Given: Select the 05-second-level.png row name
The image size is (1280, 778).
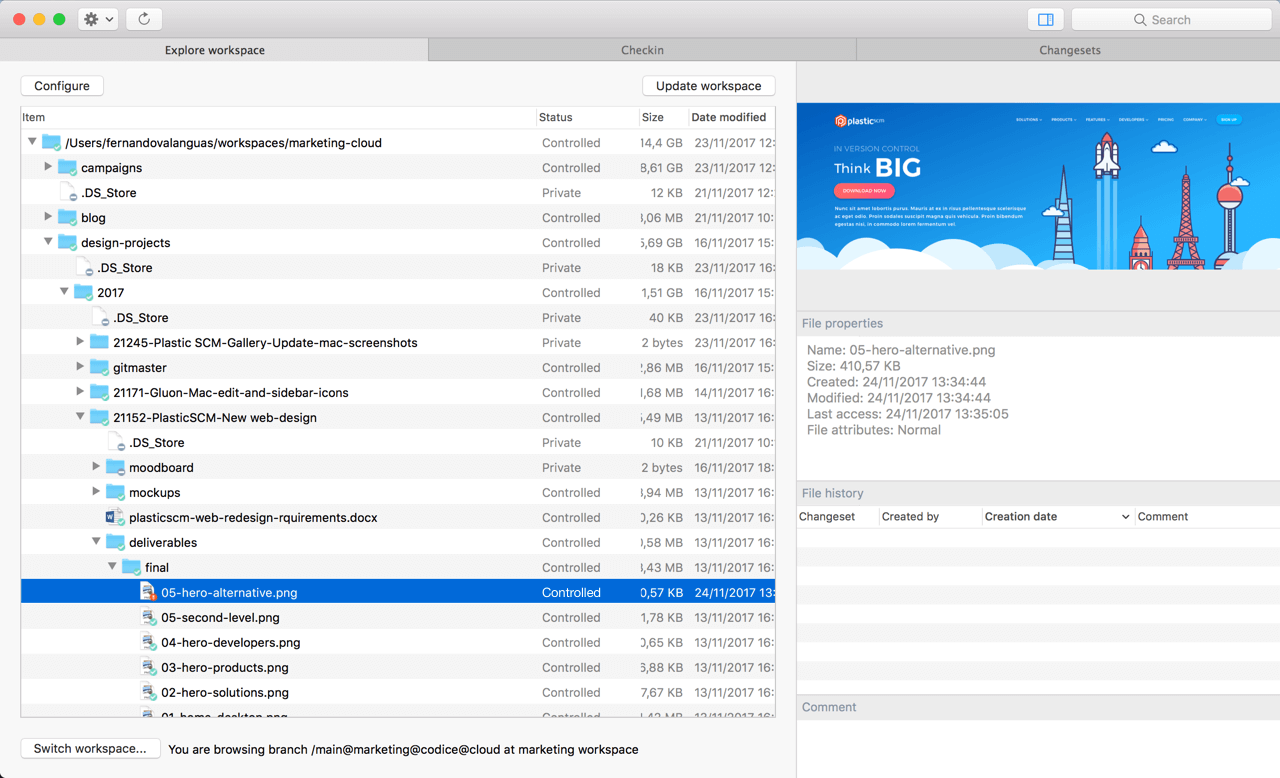Looking at the screenshot, I should [220, 617].
